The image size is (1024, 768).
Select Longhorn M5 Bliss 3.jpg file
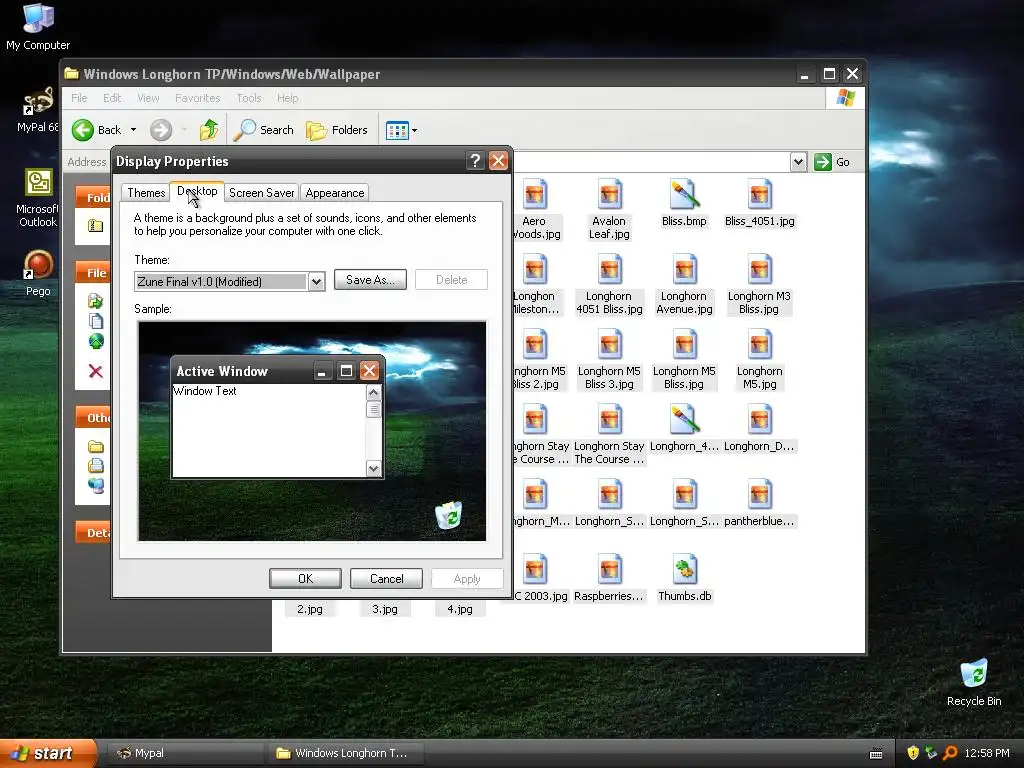click(609, 360)
